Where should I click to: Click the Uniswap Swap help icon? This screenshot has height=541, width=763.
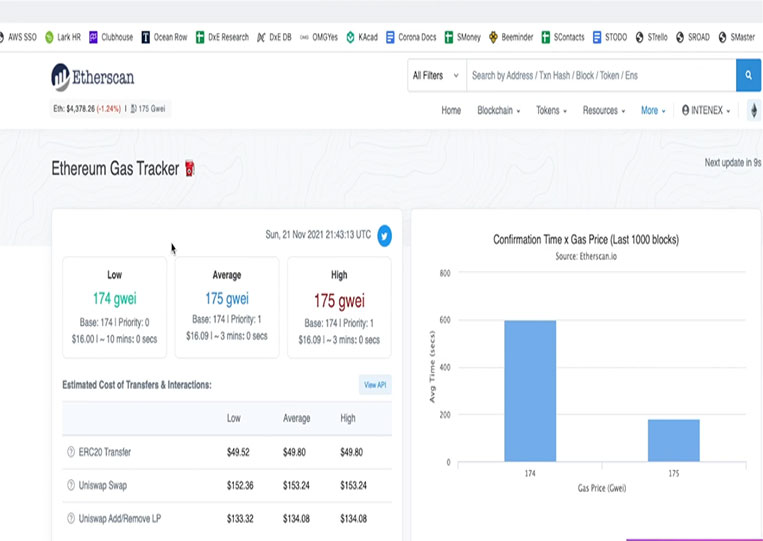point(71,485)
